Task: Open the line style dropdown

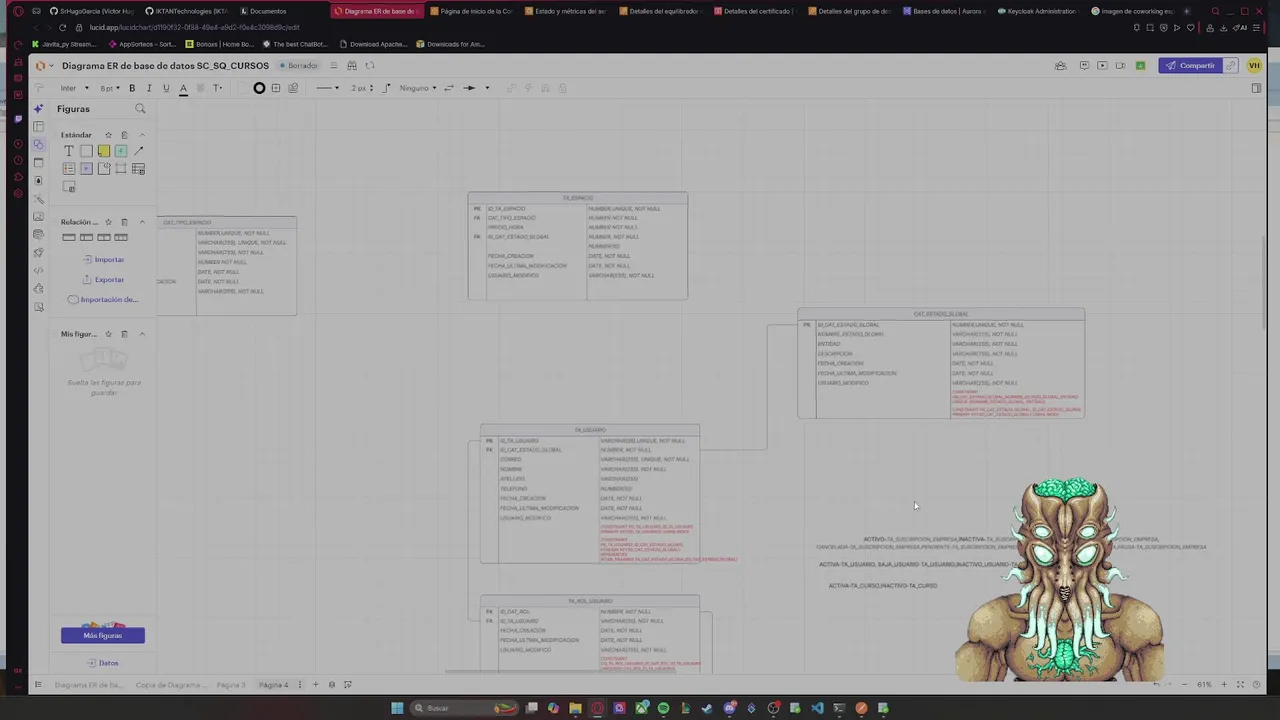Action: (327, 88)
